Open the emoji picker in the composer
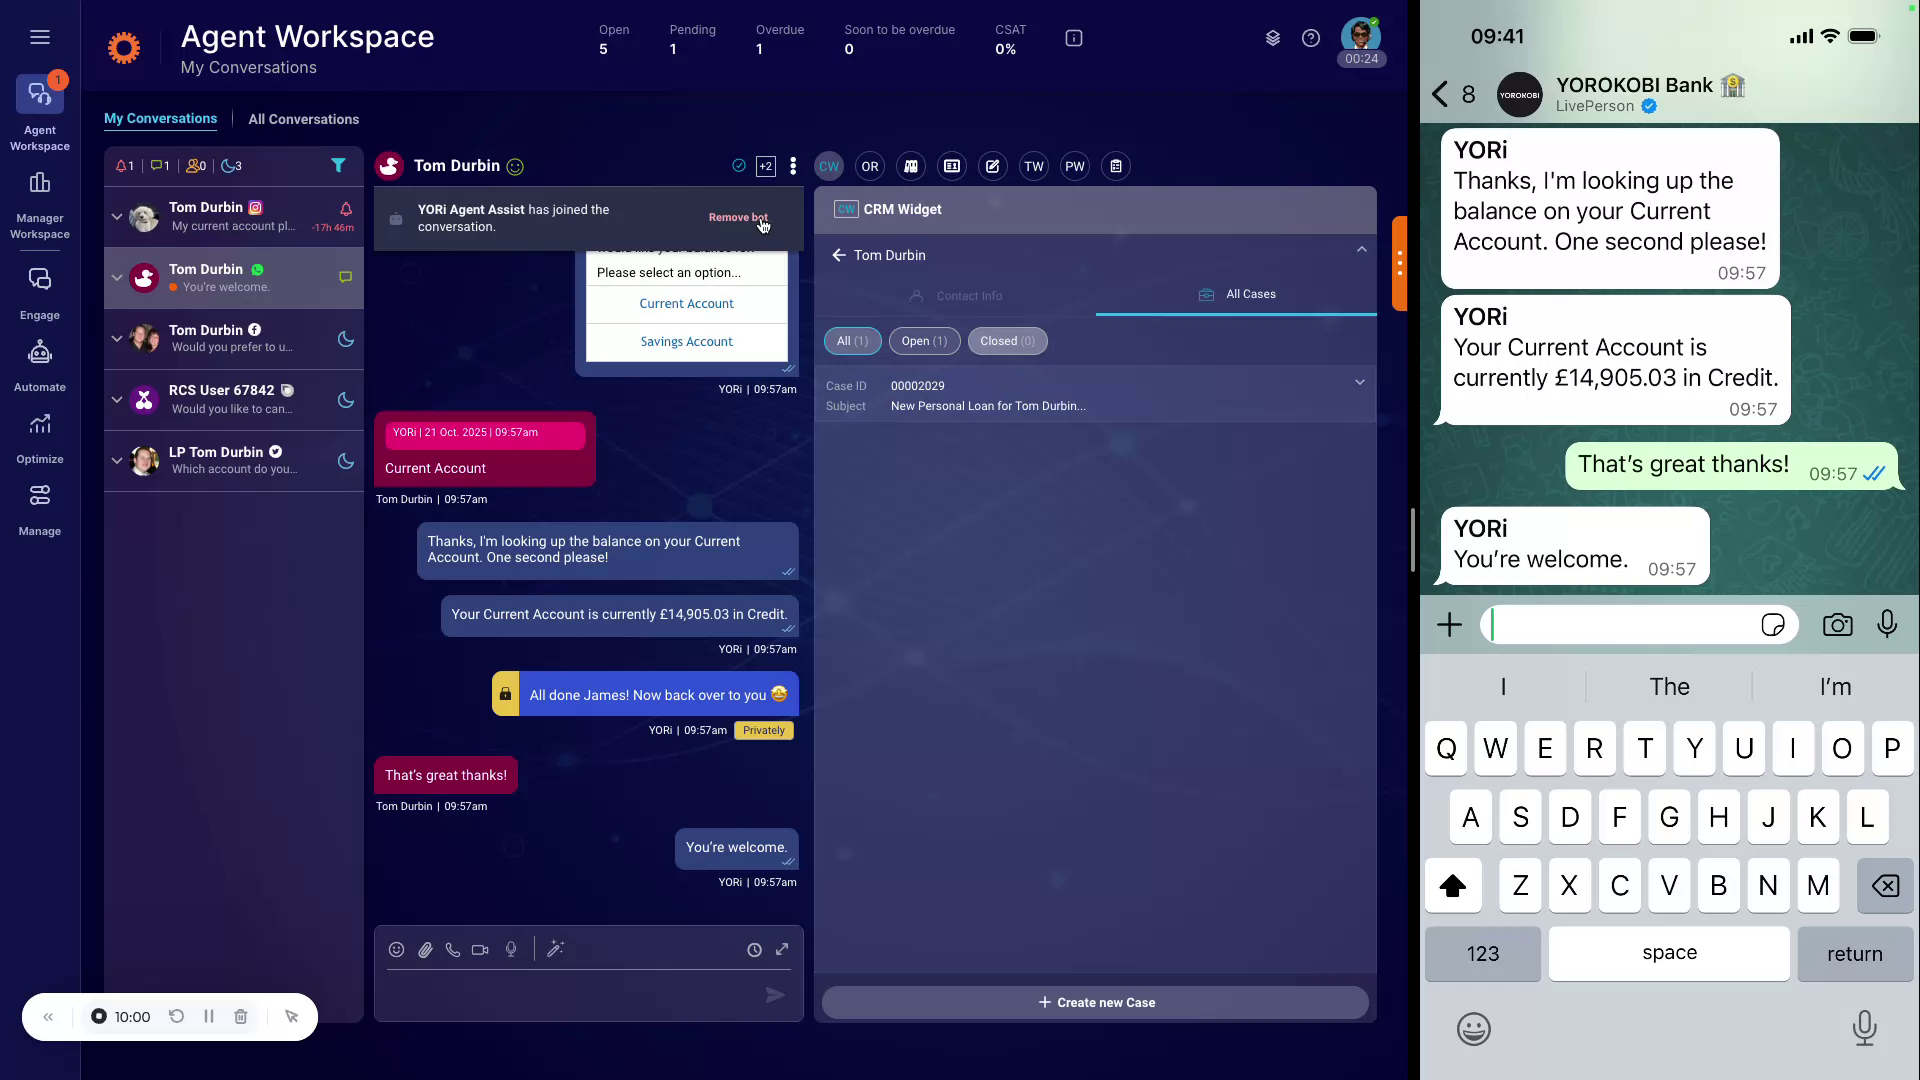 point(395,949)
